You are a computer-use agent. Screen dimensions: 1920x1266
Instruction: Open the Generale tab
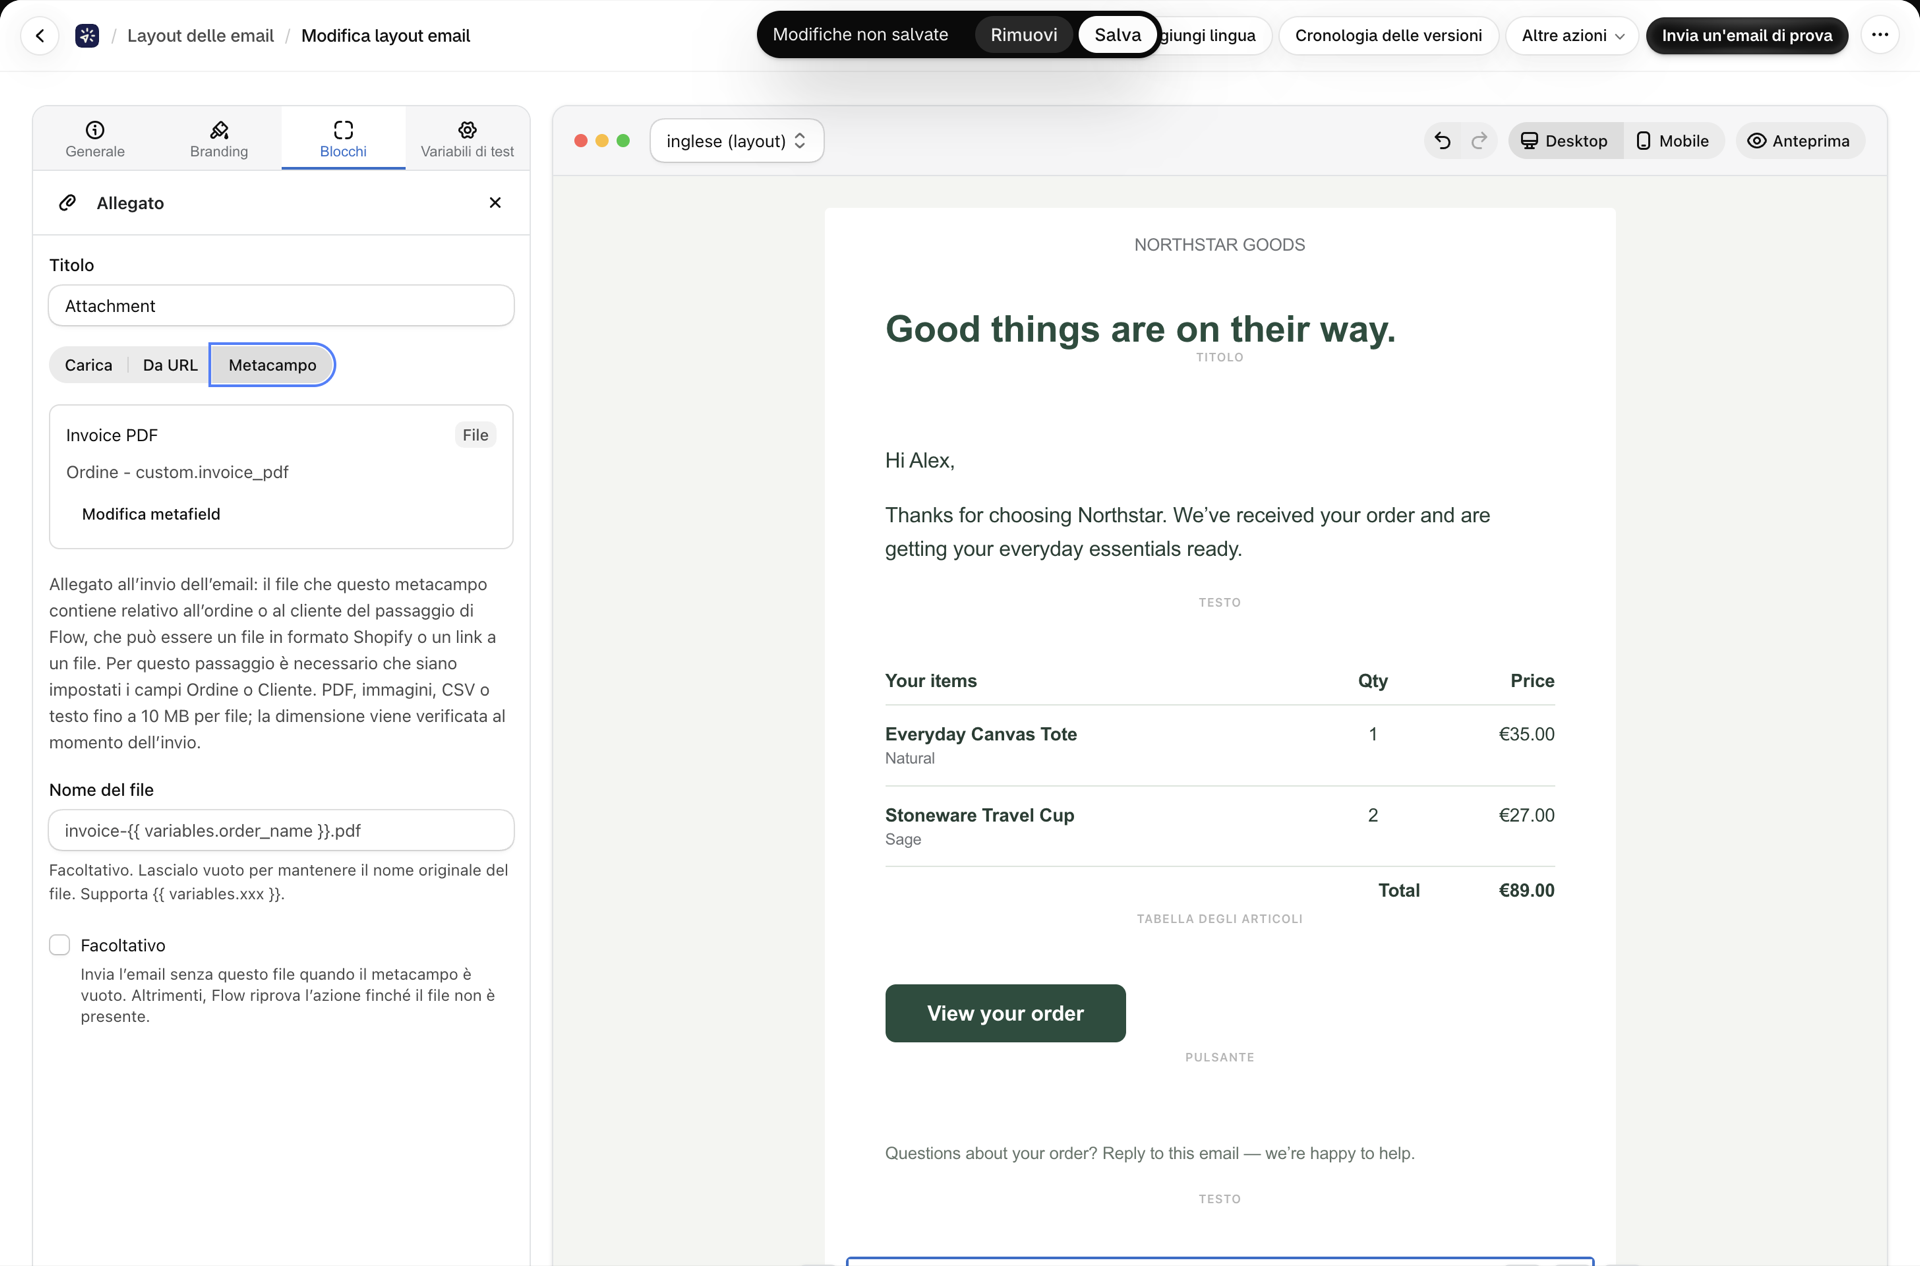coord(95,139)
